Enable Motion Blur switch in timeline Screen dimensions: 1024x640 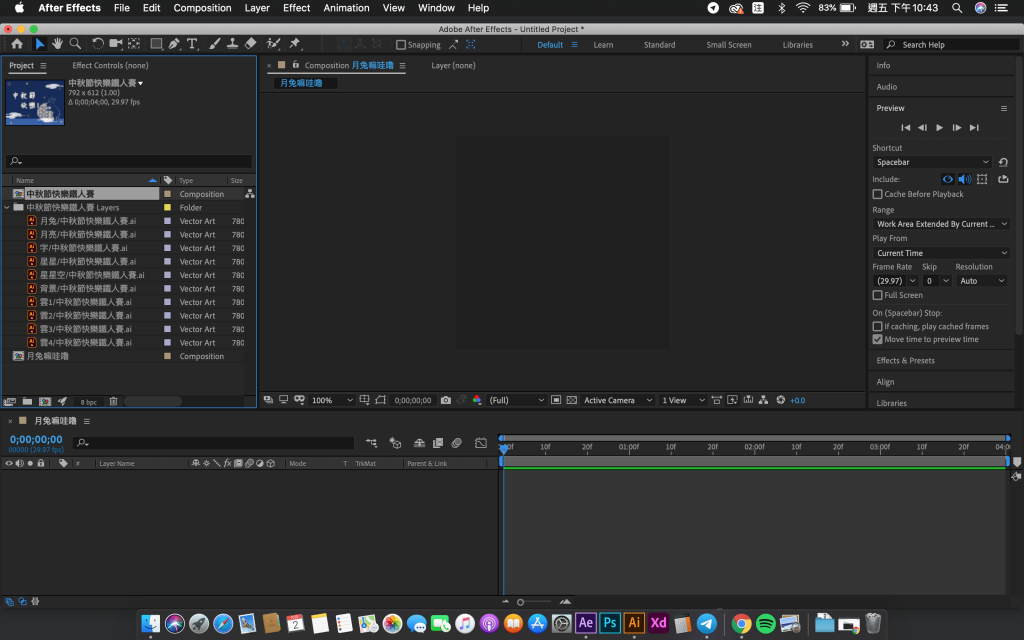tap(456, 443)
